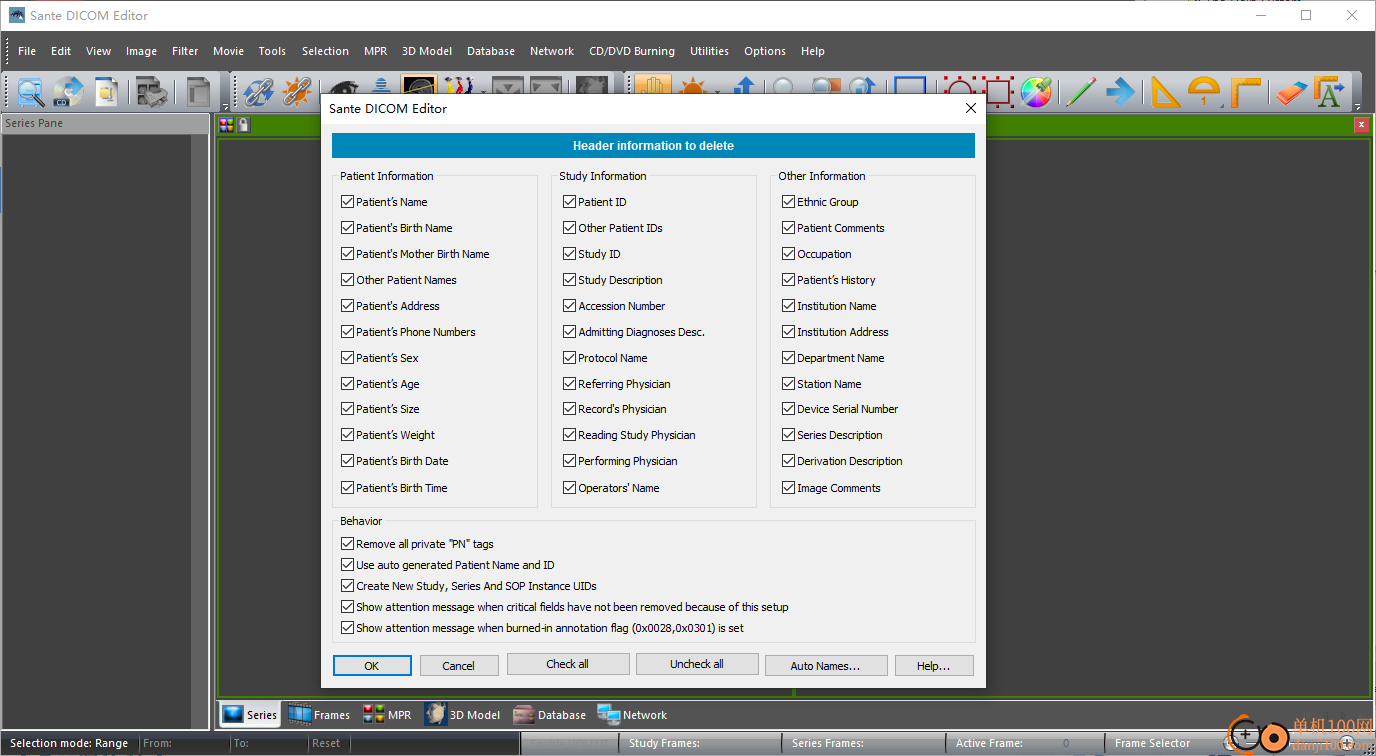Expand far-right toolbar overflow arrow
The height and width of the screenshot is (756, 1376).
pos(1357,106)
